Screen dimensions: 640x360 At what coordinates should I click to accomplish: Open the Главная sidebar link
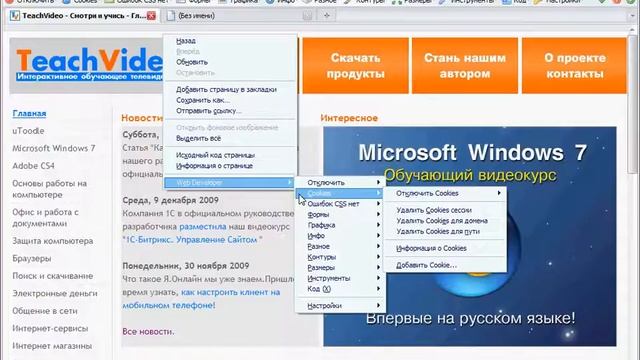29,113
